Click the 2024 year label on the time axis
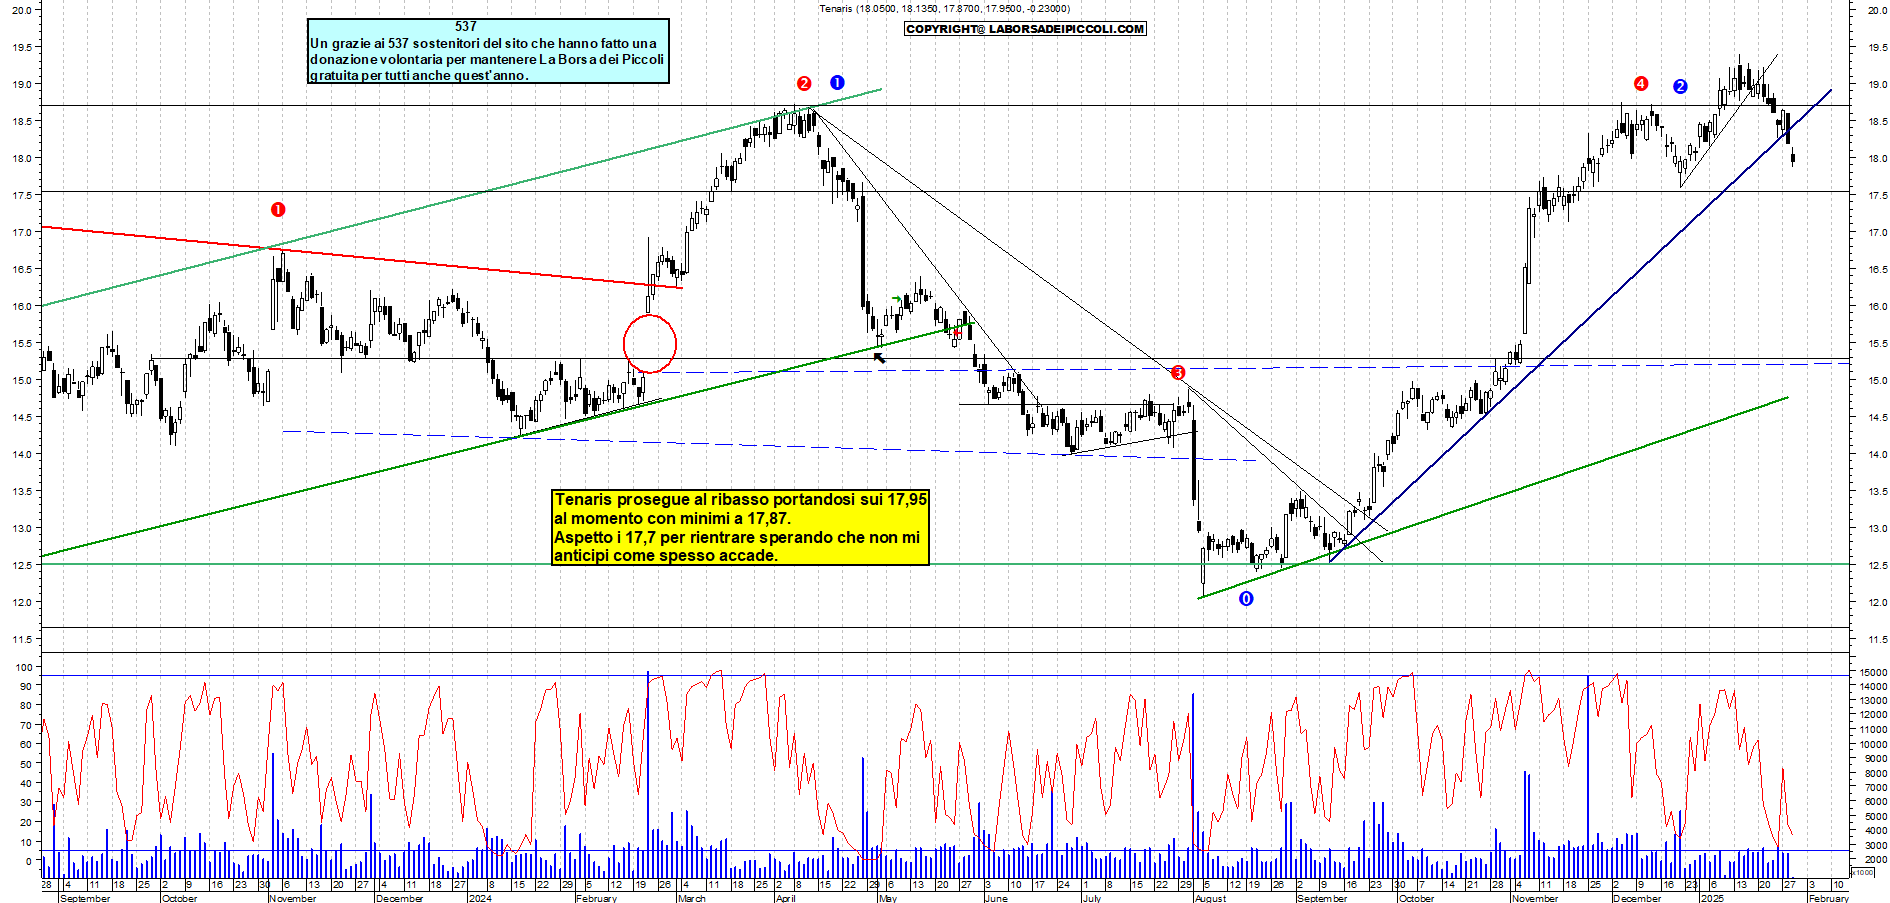Image resolution: width=1890 pixels, height=903 pixels. (480, 898)
